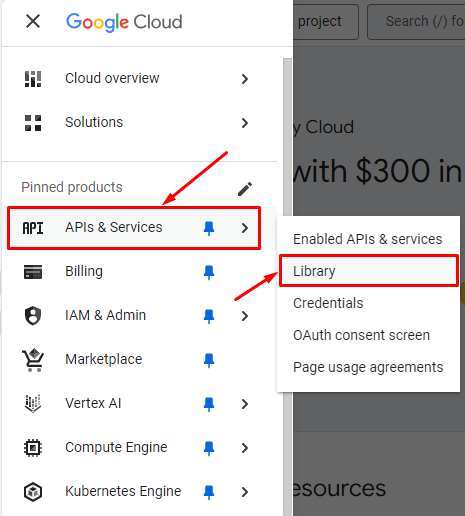Click the navigation menu scrollbar
465x516 pixels.
287,287
